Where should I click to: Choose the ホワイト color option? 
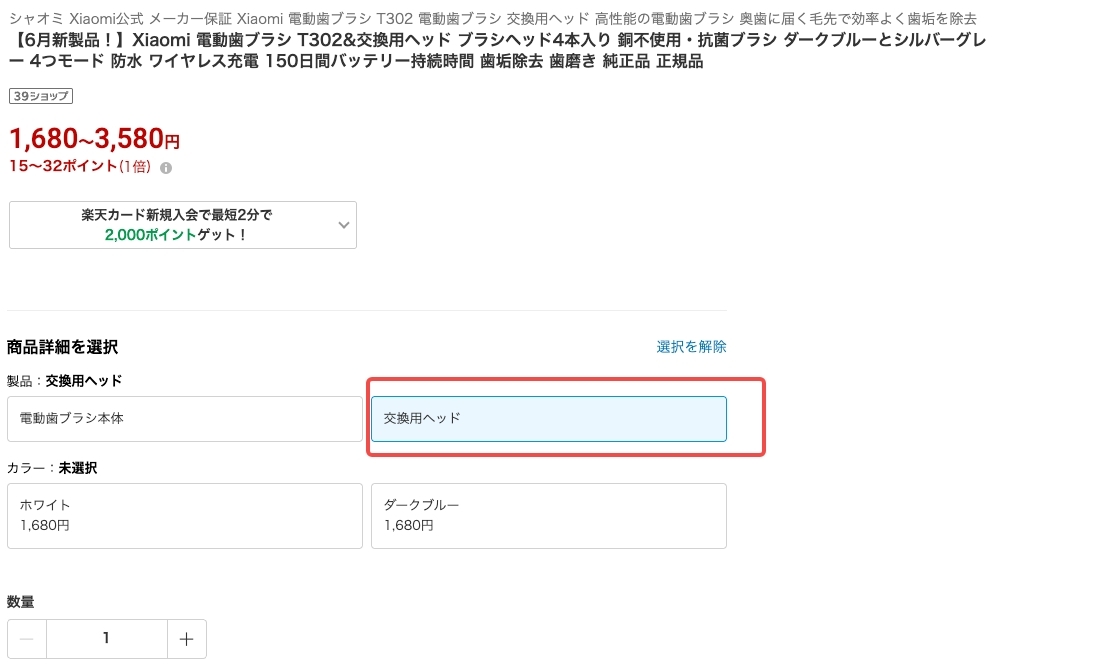pos(185,516)
